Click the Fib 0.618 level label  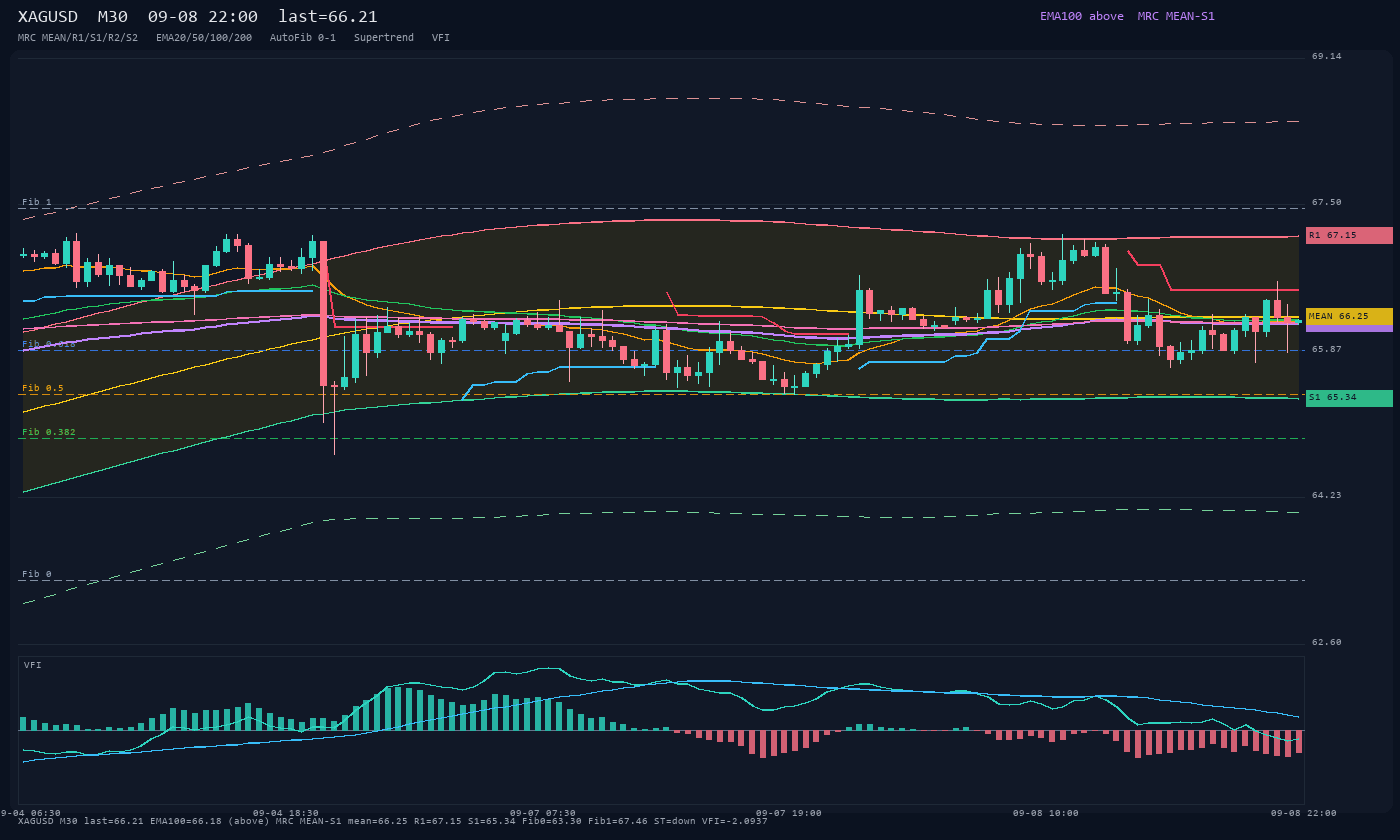[49, 344]
